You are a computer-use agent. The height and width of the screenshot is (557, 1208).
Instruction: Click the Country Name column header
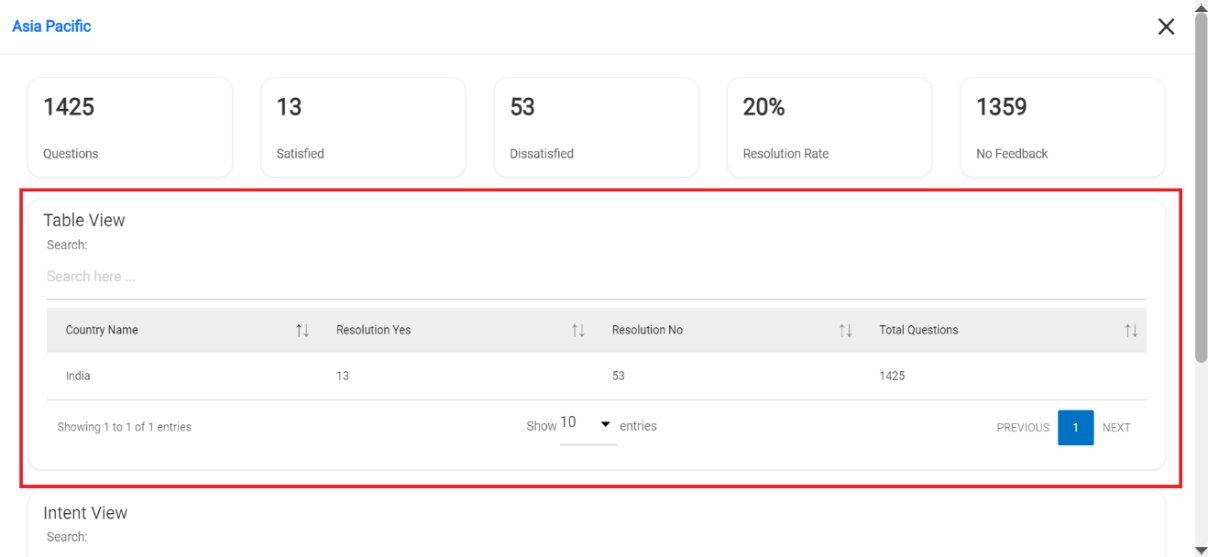click(x=102, y=330)
